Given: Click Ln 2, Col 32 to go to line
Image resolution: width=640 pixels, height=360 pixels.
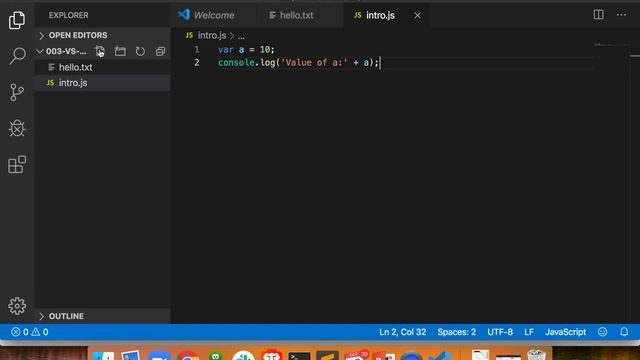Looking at the screenshot, I should tap(402, 332).
